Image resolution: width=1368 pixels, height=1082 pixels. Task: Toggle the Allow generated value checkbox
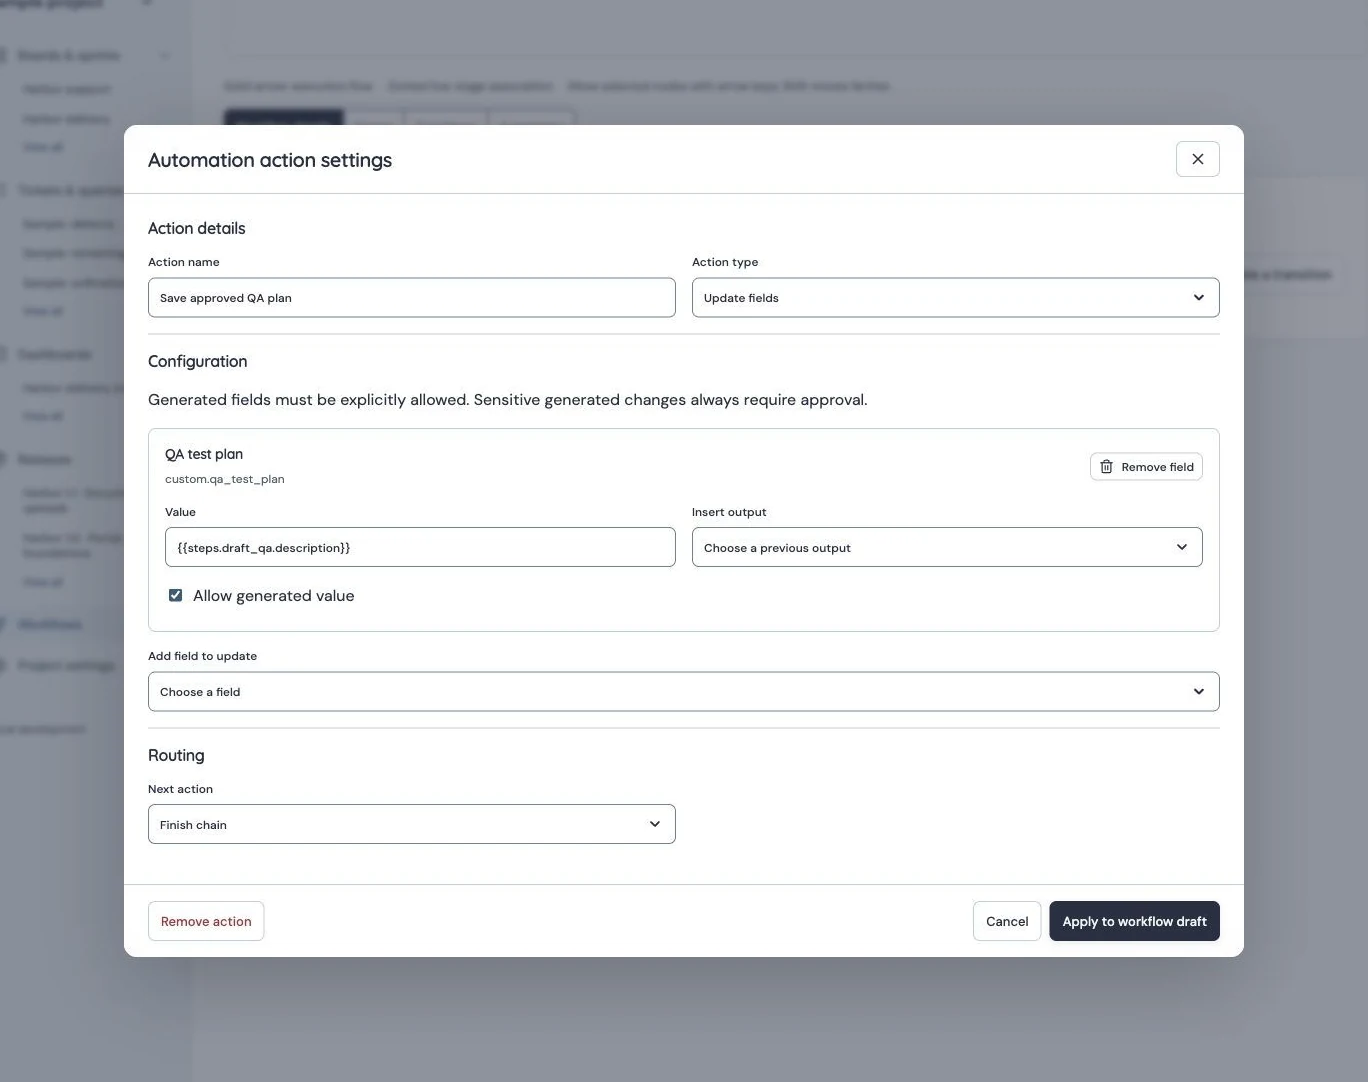click(x=176, y=595)
